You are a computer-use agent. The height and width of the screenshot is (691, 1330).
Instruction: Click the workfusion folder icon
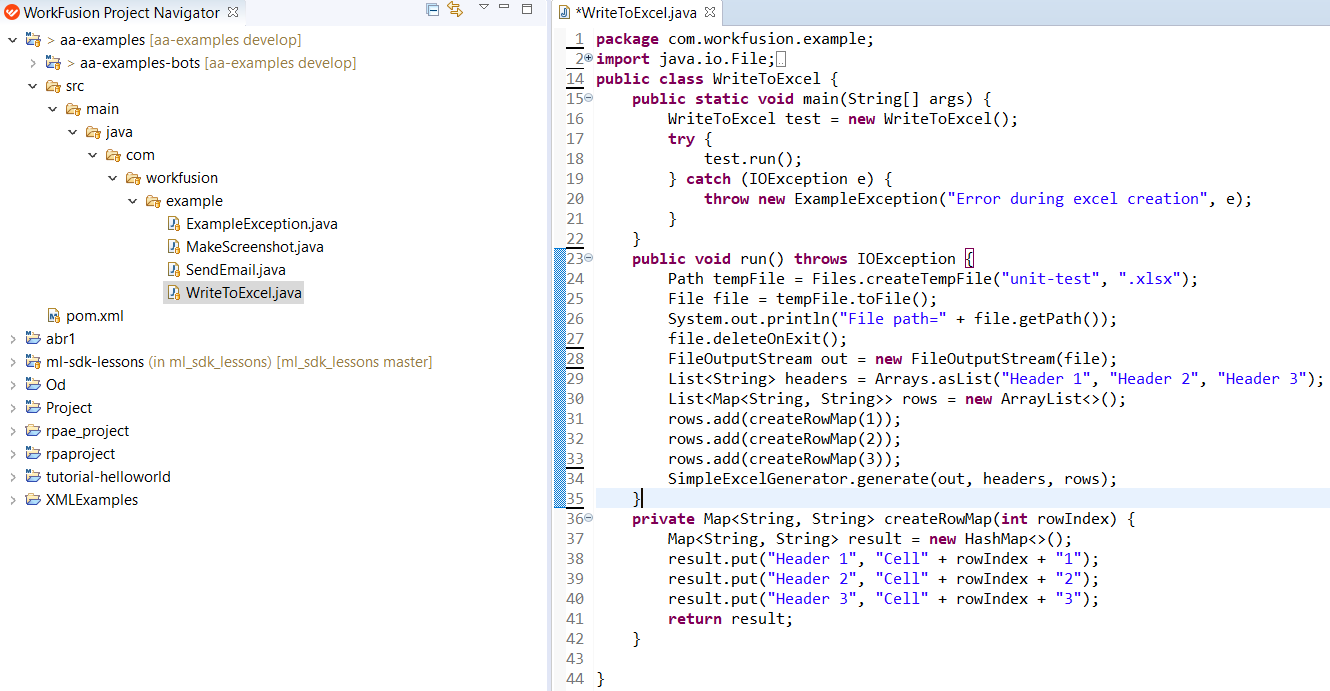pyautogui.click(x=133, y=178)
